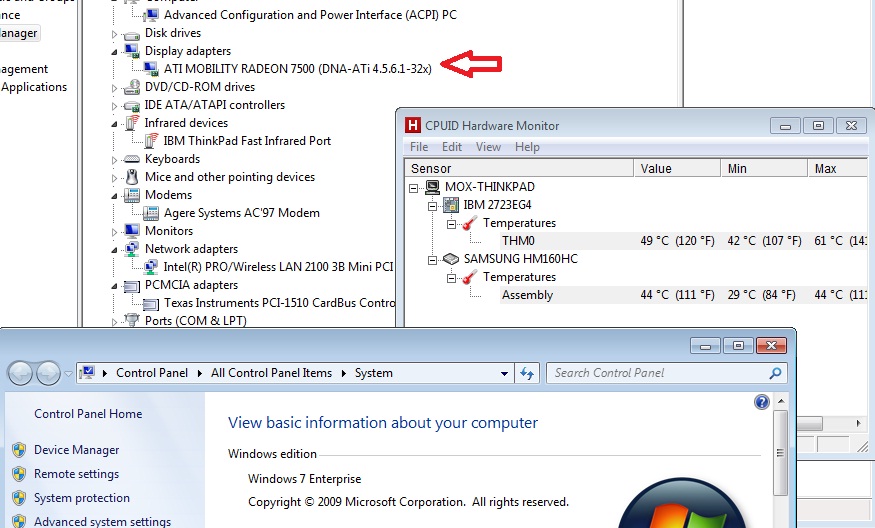Image resolution: width=875 pixels, height=528 pixels.
Task: Click the System window vertical scrollbar thumb
Action: point(781,453)
